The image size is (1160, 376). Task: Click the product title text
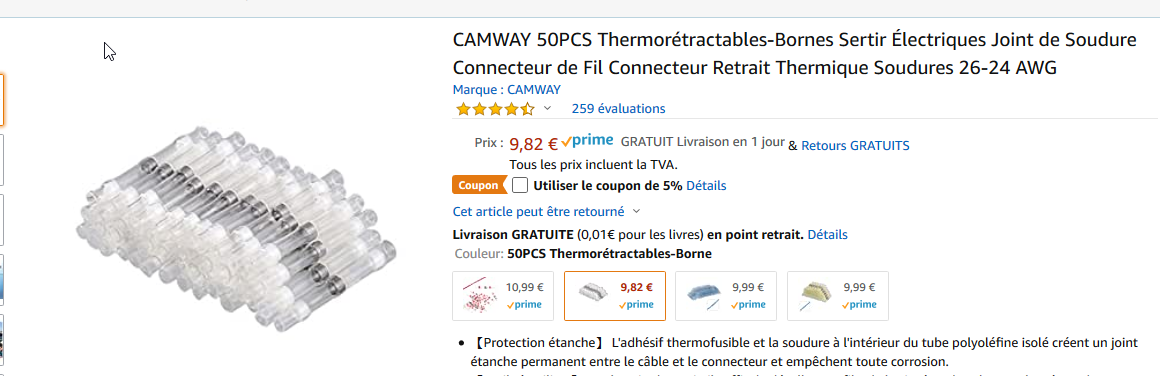[795, 53]
